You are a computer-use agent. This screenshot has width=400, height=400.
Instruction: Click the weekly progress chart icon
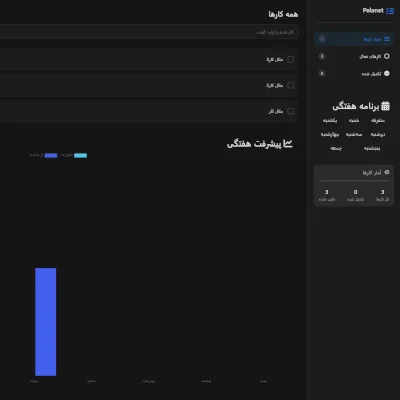click(288, 144)
